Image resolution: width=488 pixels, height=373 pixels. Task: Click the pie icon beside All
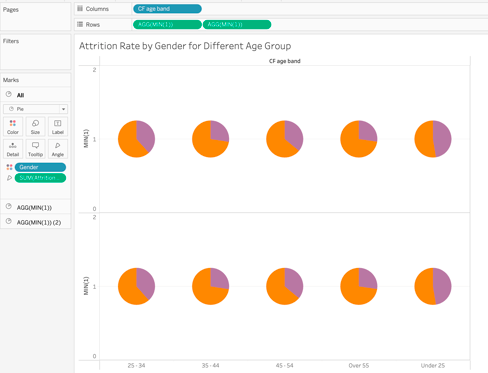(9, 95)
